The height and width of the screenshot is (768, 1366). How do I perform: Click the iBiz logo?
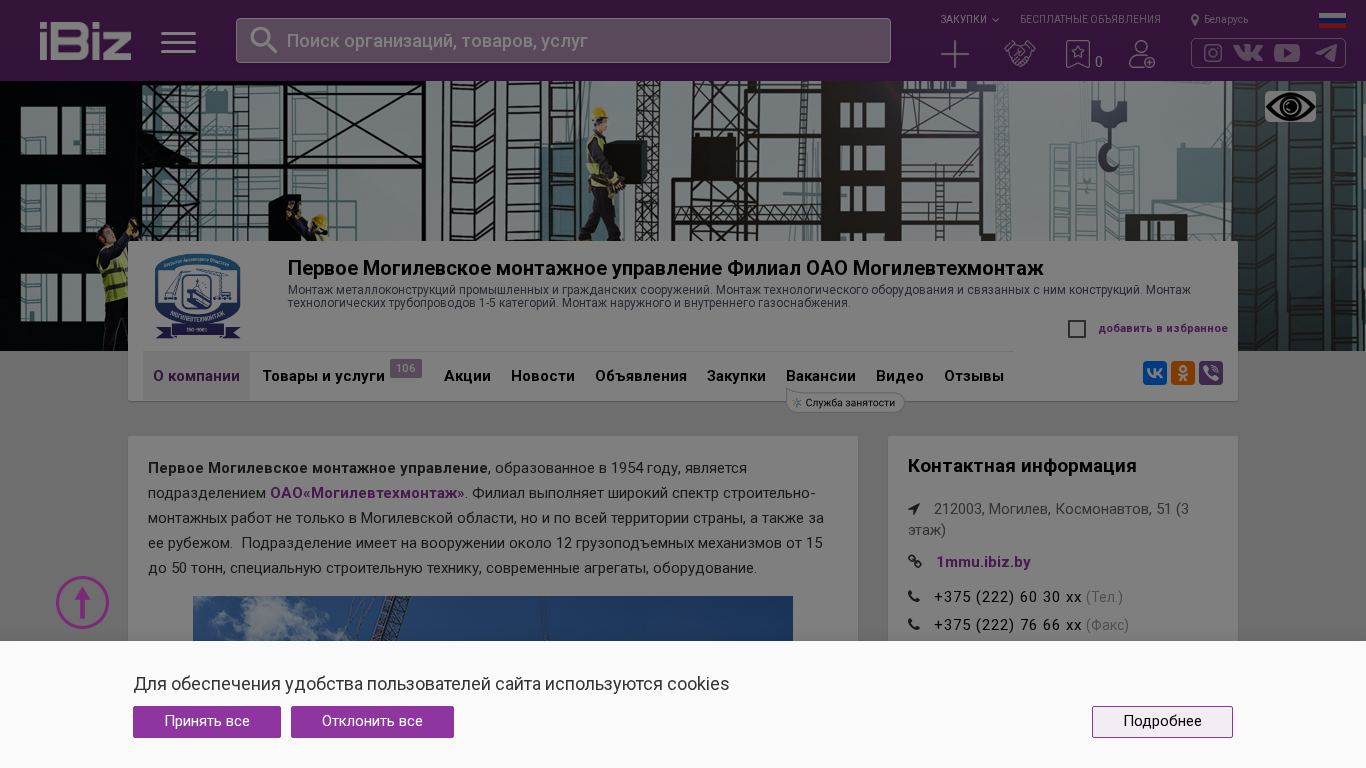click(85, 41)
